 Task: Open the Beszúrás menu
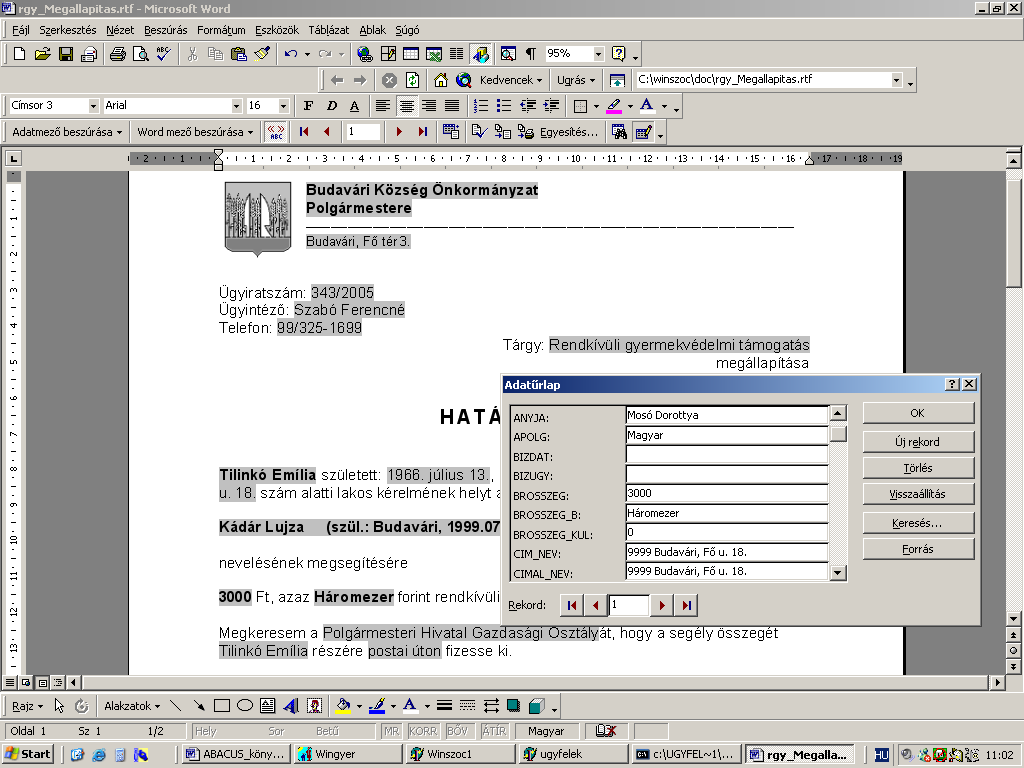tap(165, 30)
